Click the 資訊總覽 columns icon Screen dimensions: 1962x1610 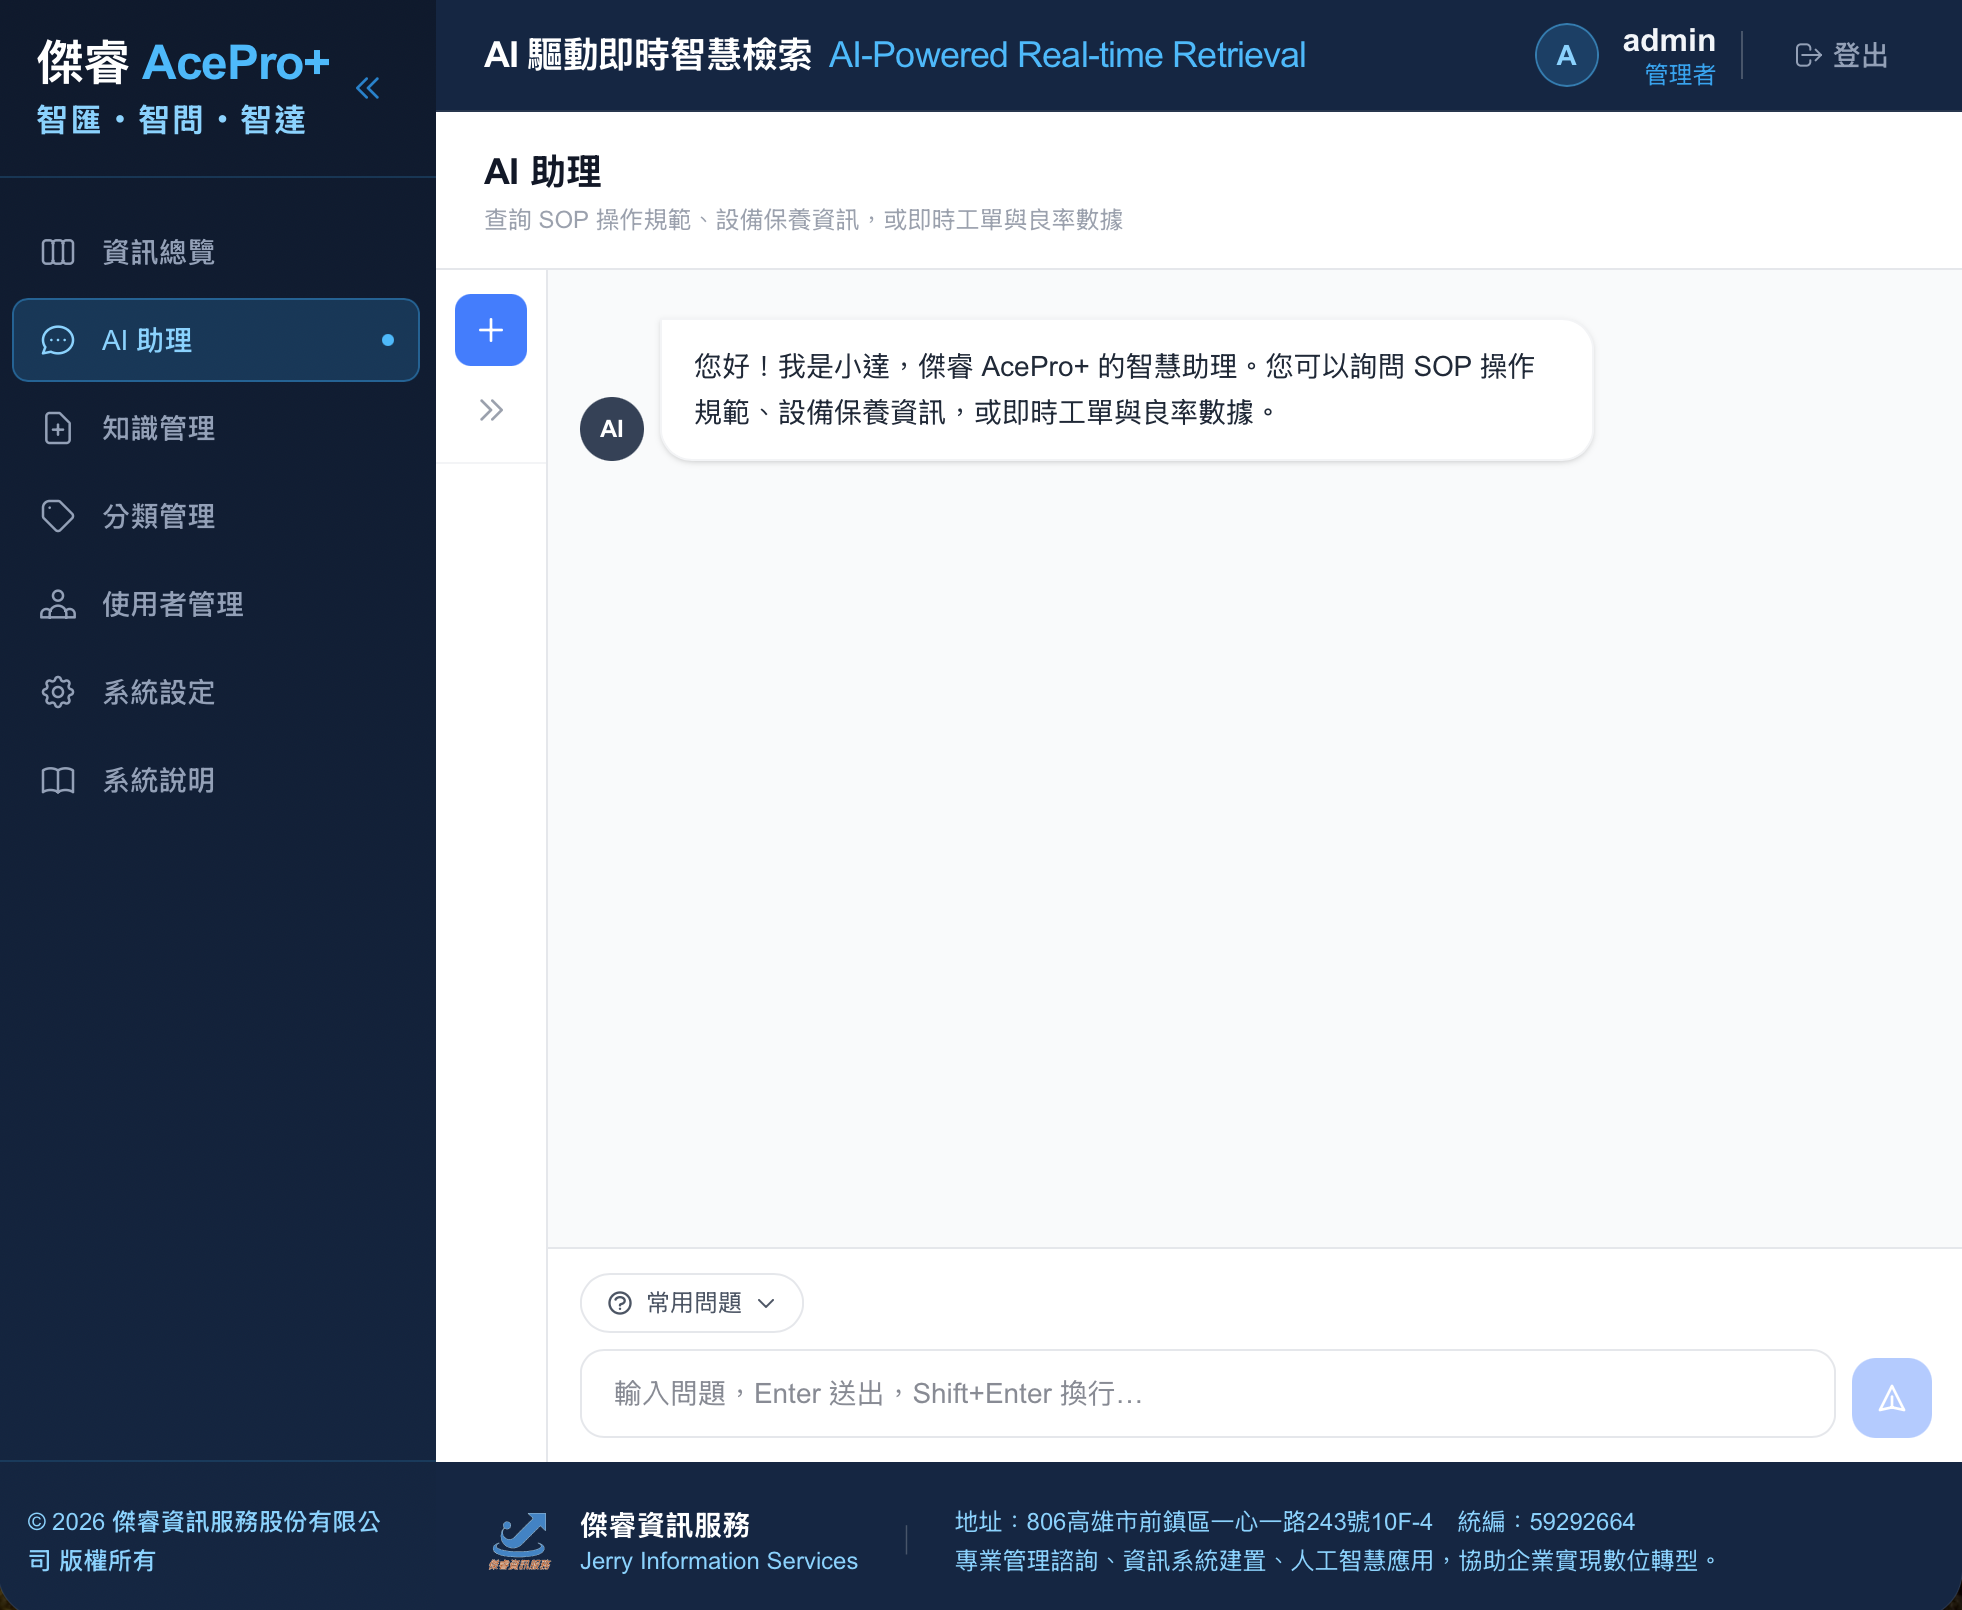tap(58, 252)
